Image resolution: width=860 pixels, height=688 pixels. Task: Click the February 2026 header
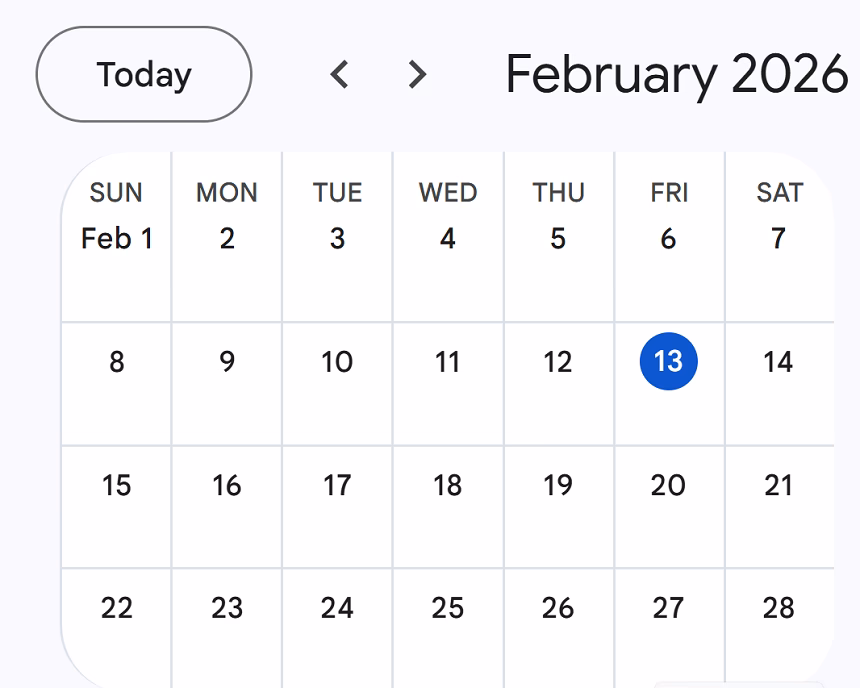(676, 74)
